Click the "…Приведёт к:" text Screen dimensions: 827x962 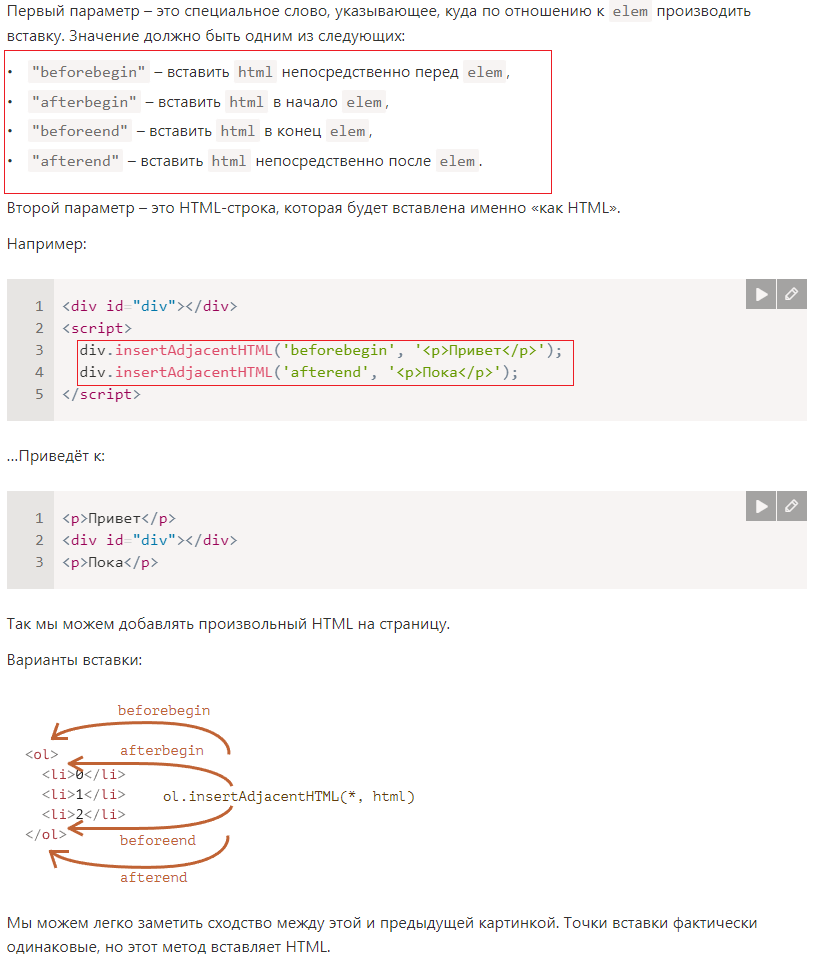[56, 456]
